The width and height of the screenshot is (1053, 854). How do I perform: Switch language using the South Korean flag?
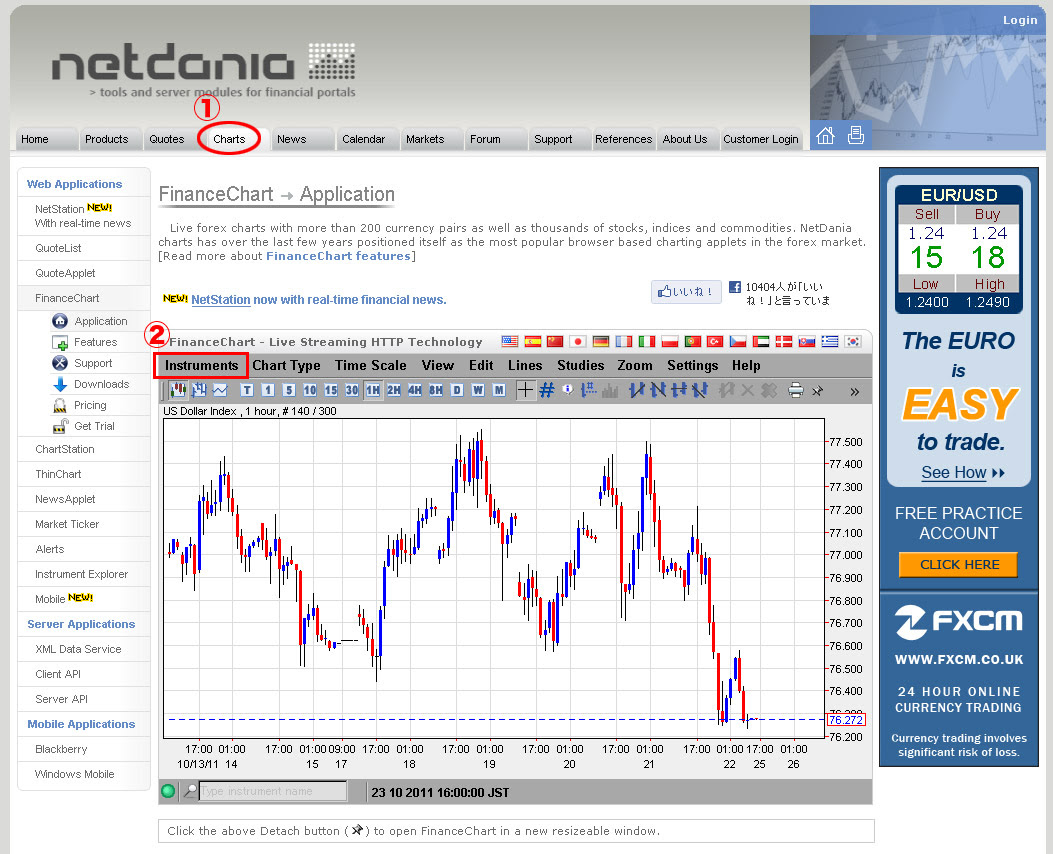click(x=853, y=342)
